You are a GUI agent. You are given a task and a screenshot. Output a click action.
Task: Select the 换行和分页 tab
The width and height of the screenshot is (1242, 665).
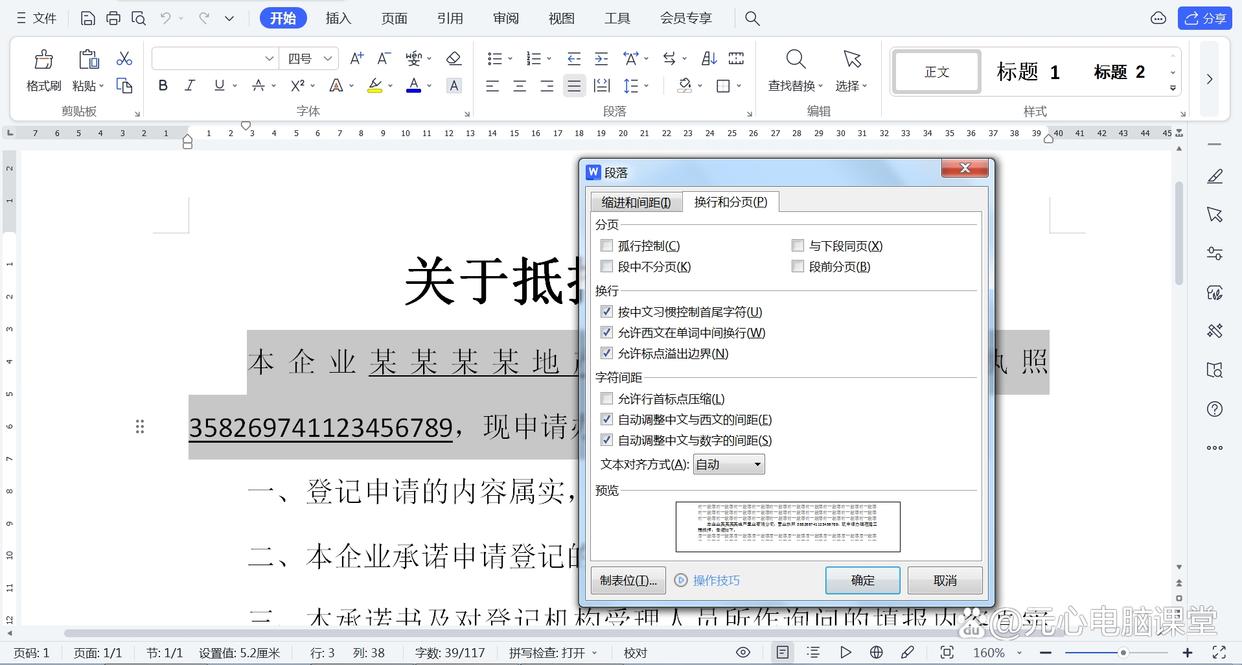point(731,202)
